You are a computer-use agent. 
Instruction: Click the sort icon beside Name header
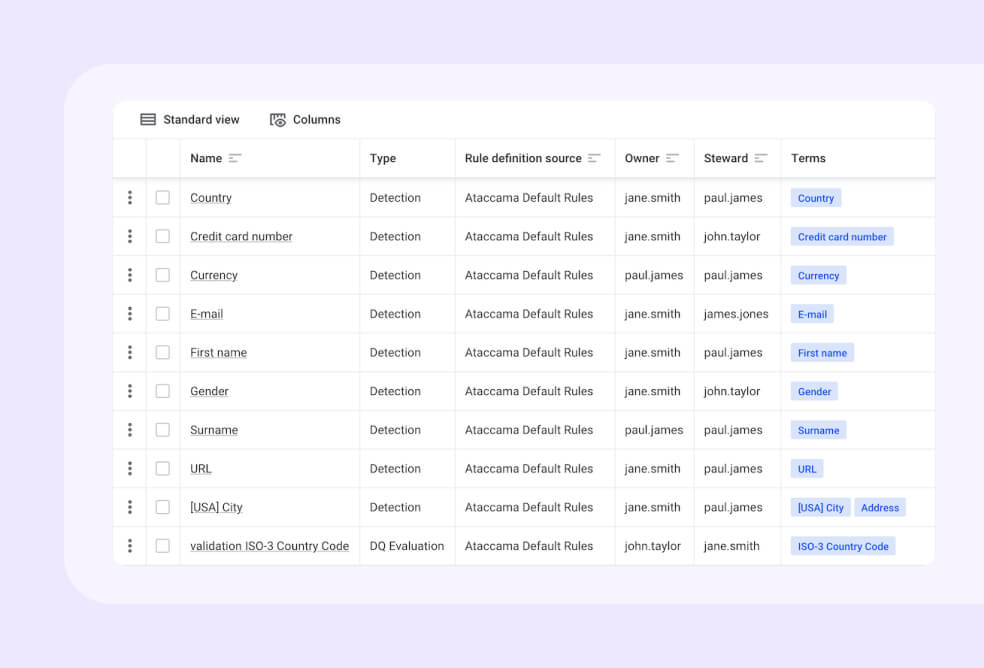(x=235, y=158)
